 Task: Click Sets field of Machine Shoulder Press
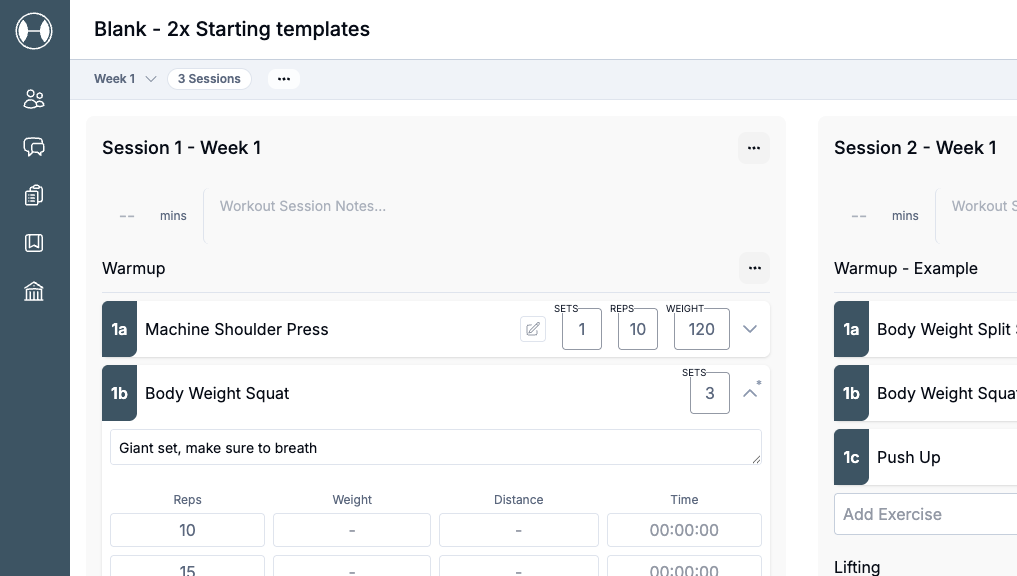point(582,329)
